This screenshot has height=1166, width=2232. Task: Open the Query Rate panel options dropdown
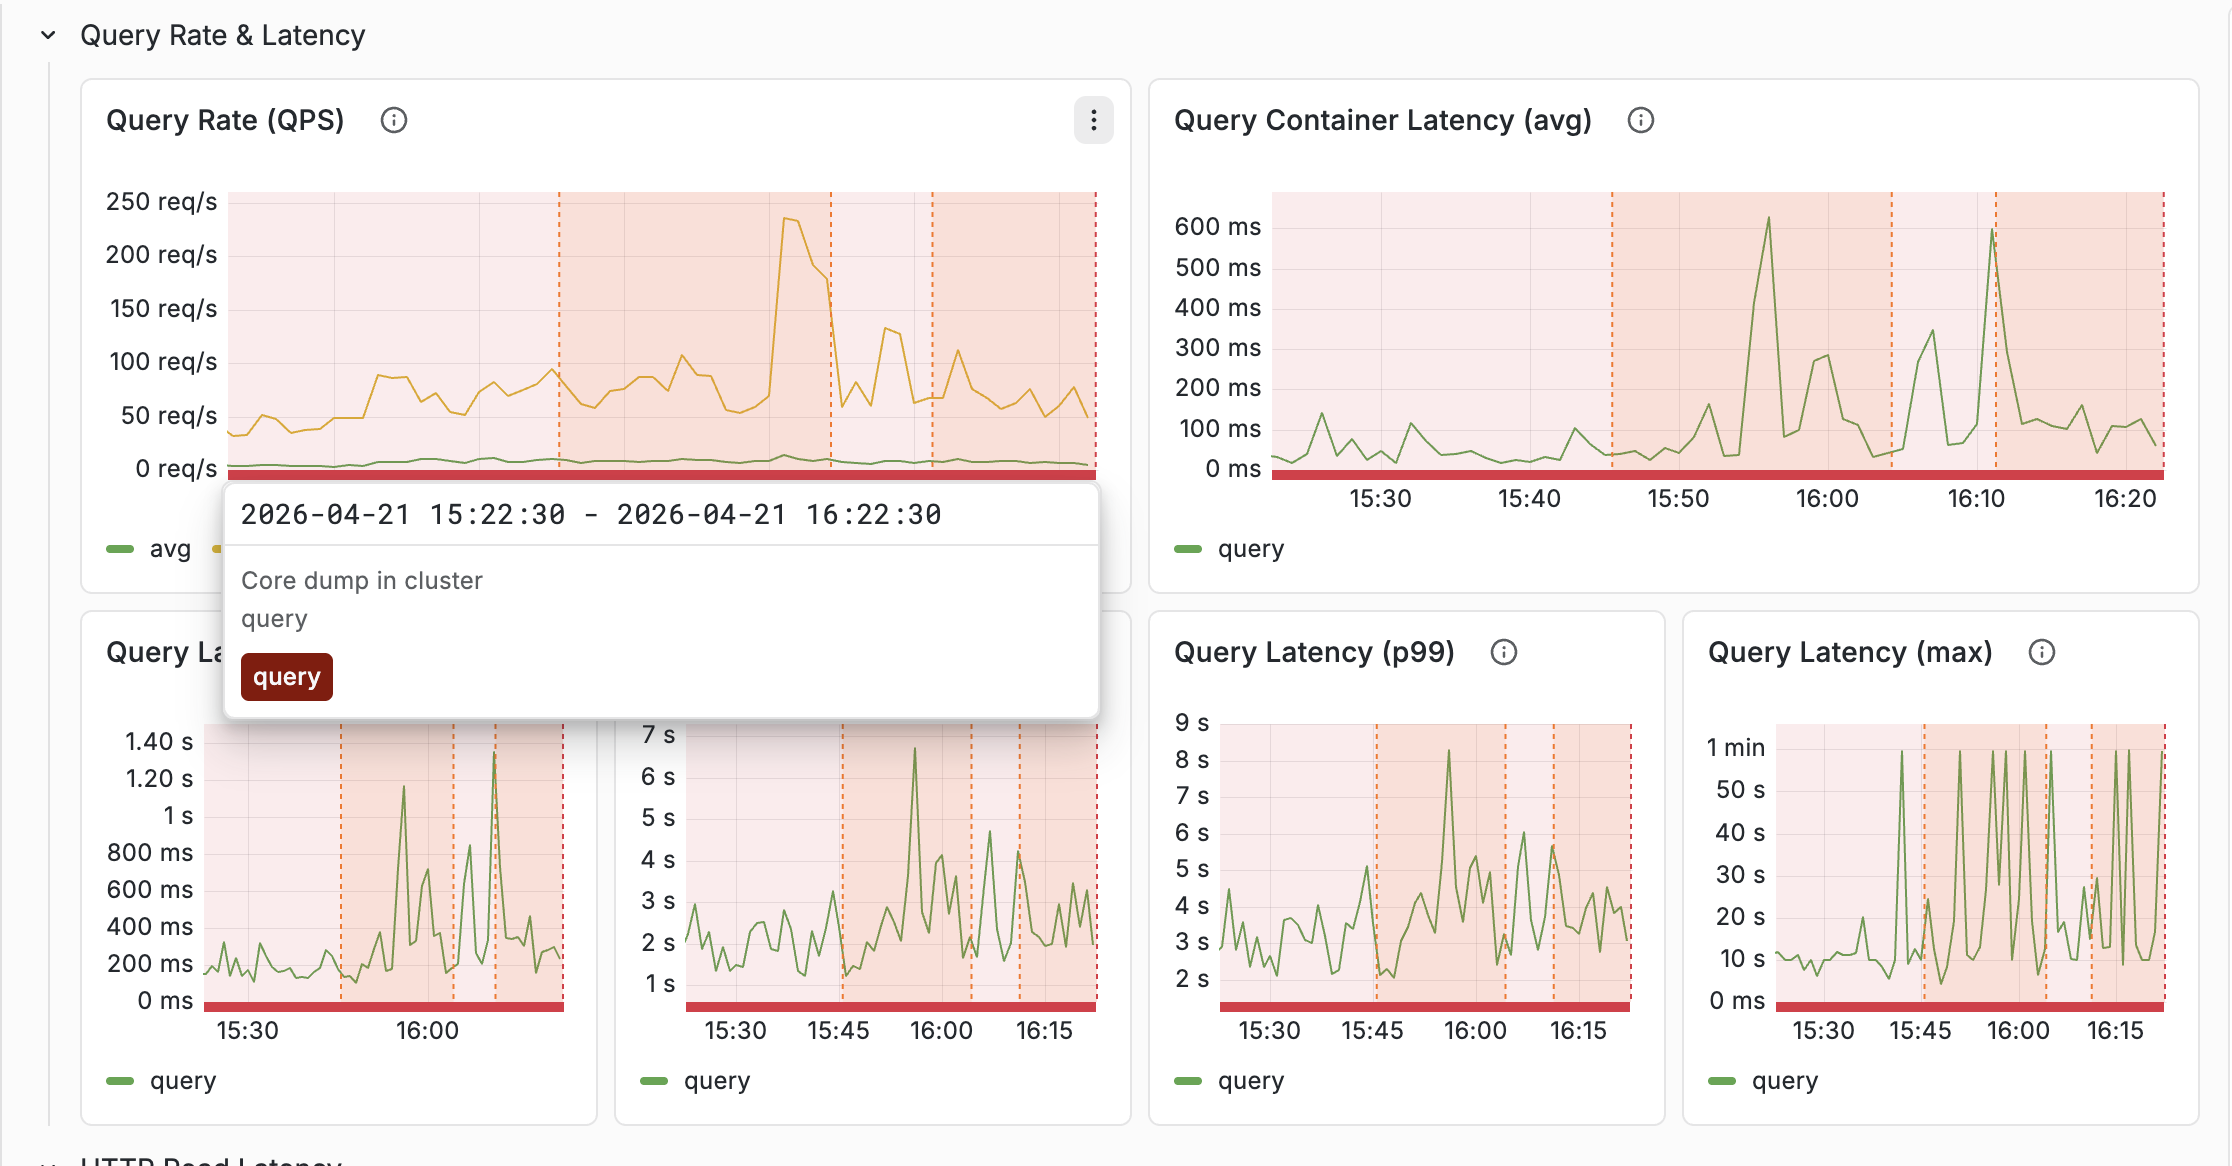pyautogui.click(x=1094, y=120)
